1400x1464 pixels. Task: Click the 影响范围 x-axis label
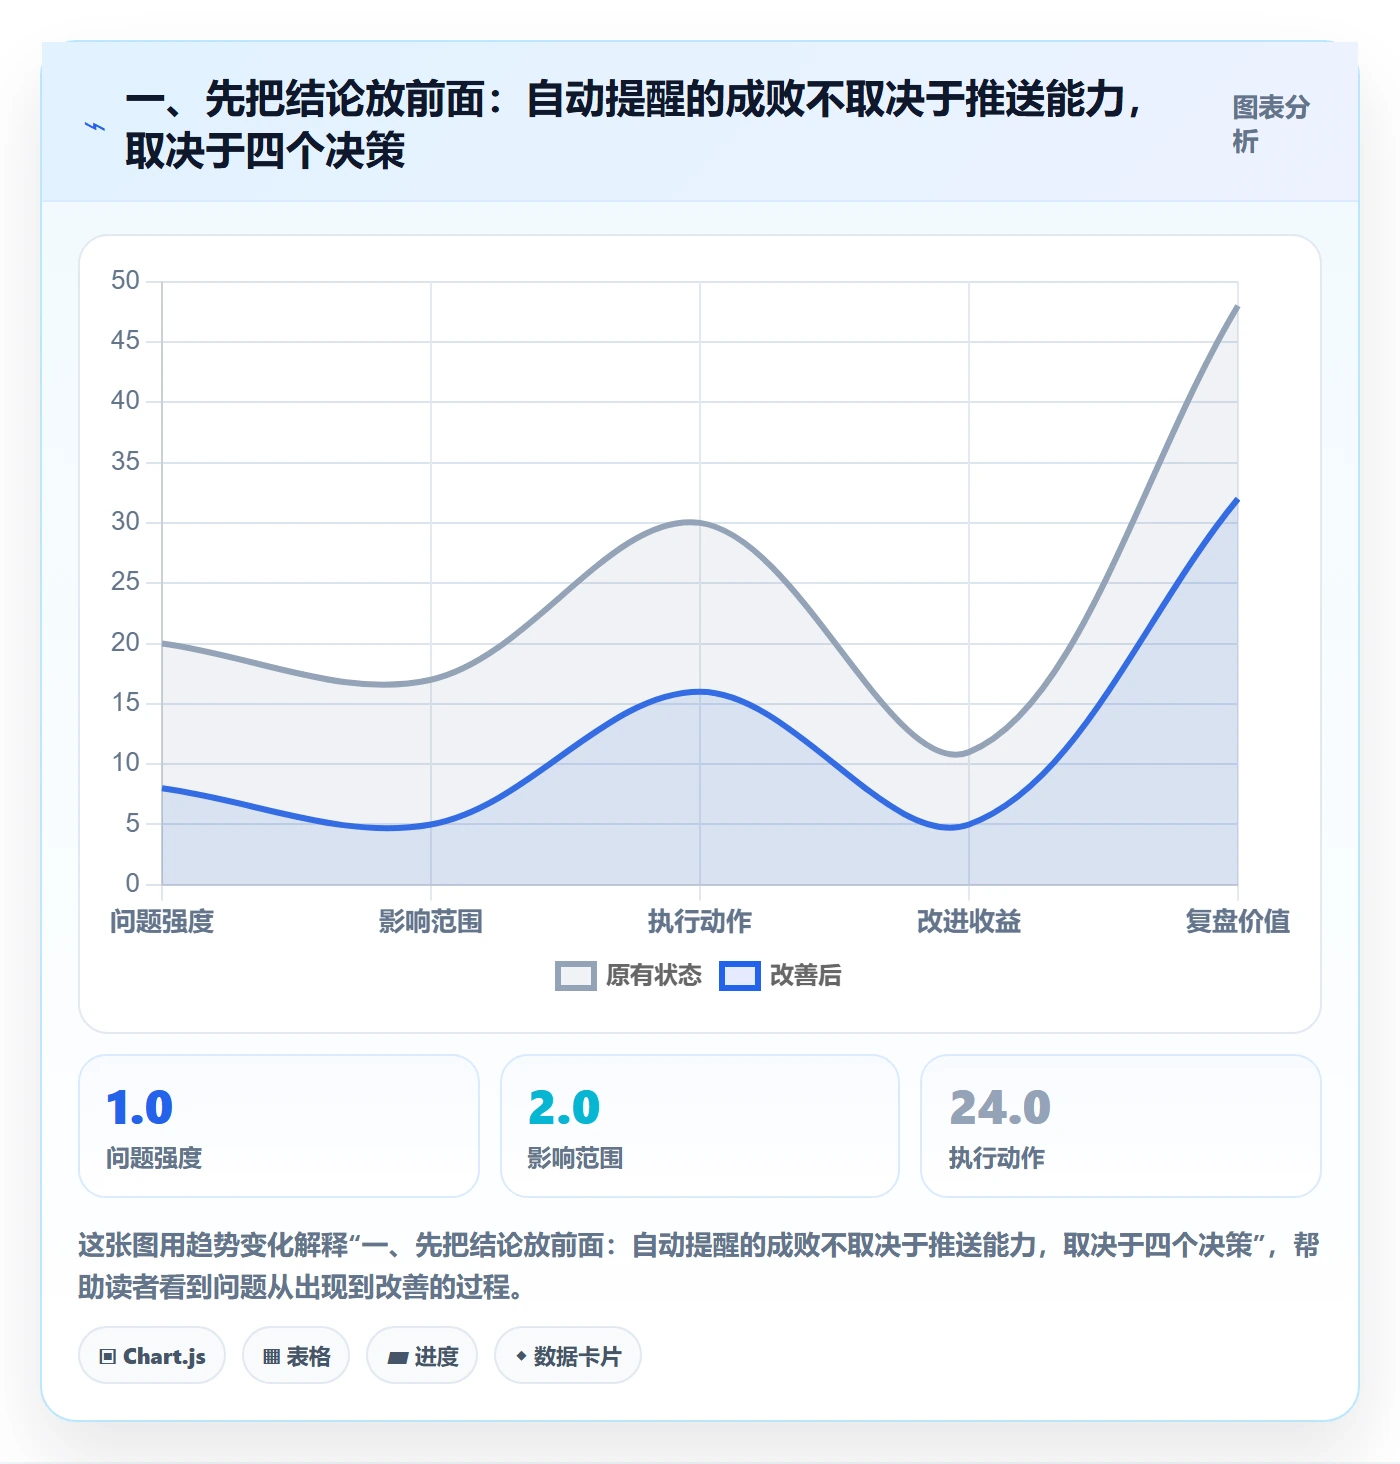(x=431, y=921)
